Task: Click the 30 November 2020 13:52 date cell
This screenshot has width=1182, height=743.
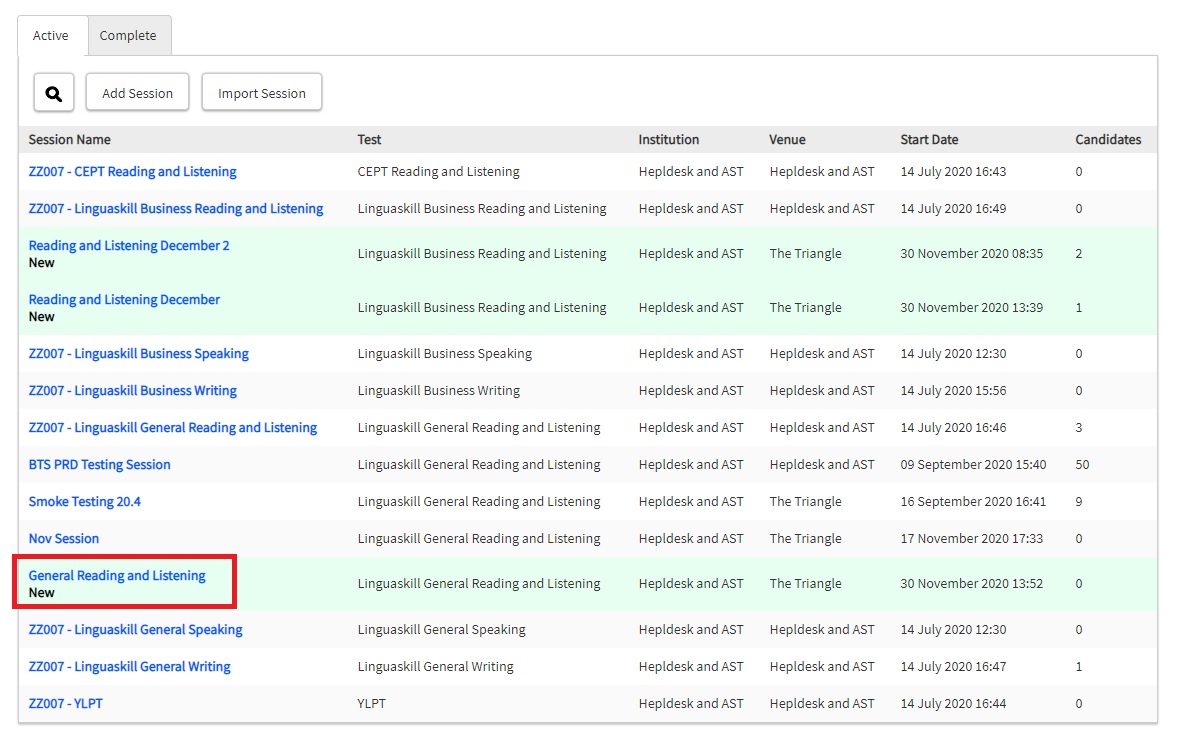Action: click(972, 583)
